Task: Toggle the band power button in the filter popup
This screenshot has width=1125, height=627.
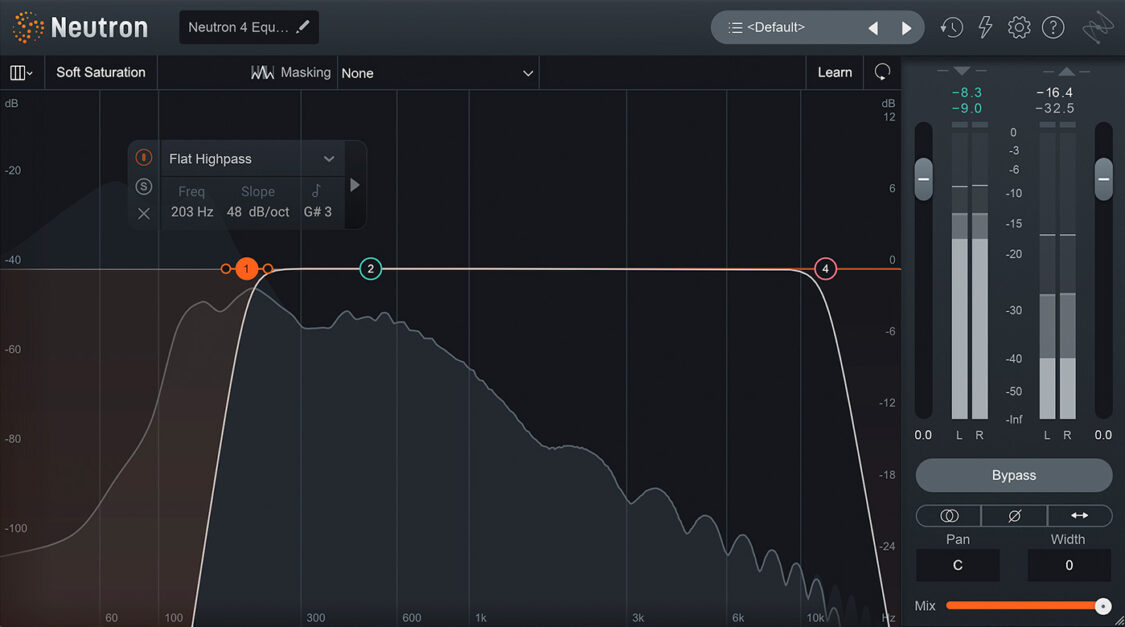Action: 142,157
